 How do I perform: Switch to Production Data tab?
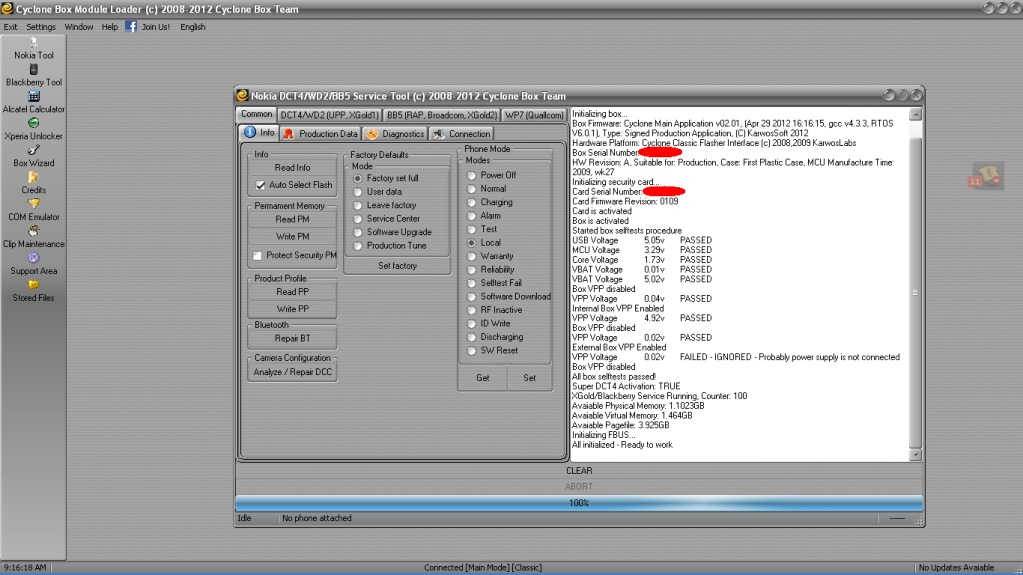(321, 133)
